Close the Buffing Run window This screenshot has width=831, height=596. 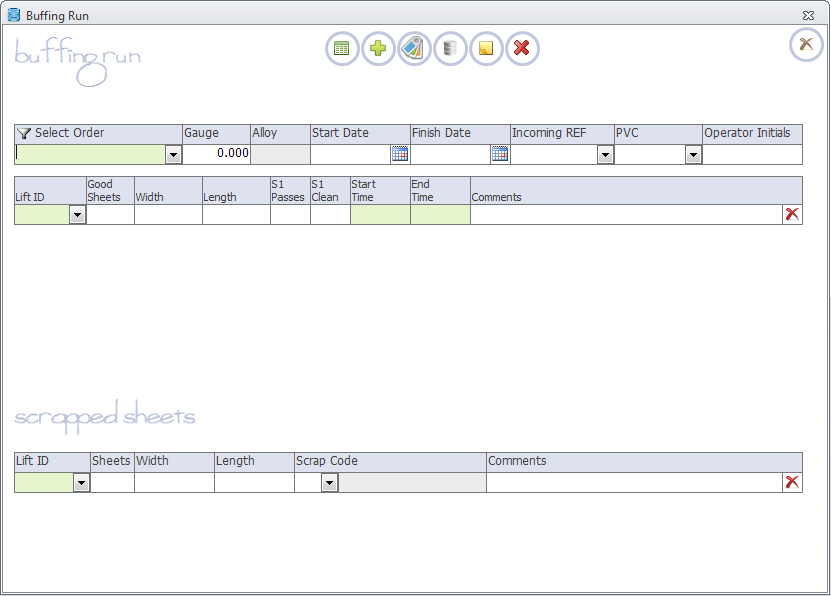pyautogui.click(x=808, y=15)
